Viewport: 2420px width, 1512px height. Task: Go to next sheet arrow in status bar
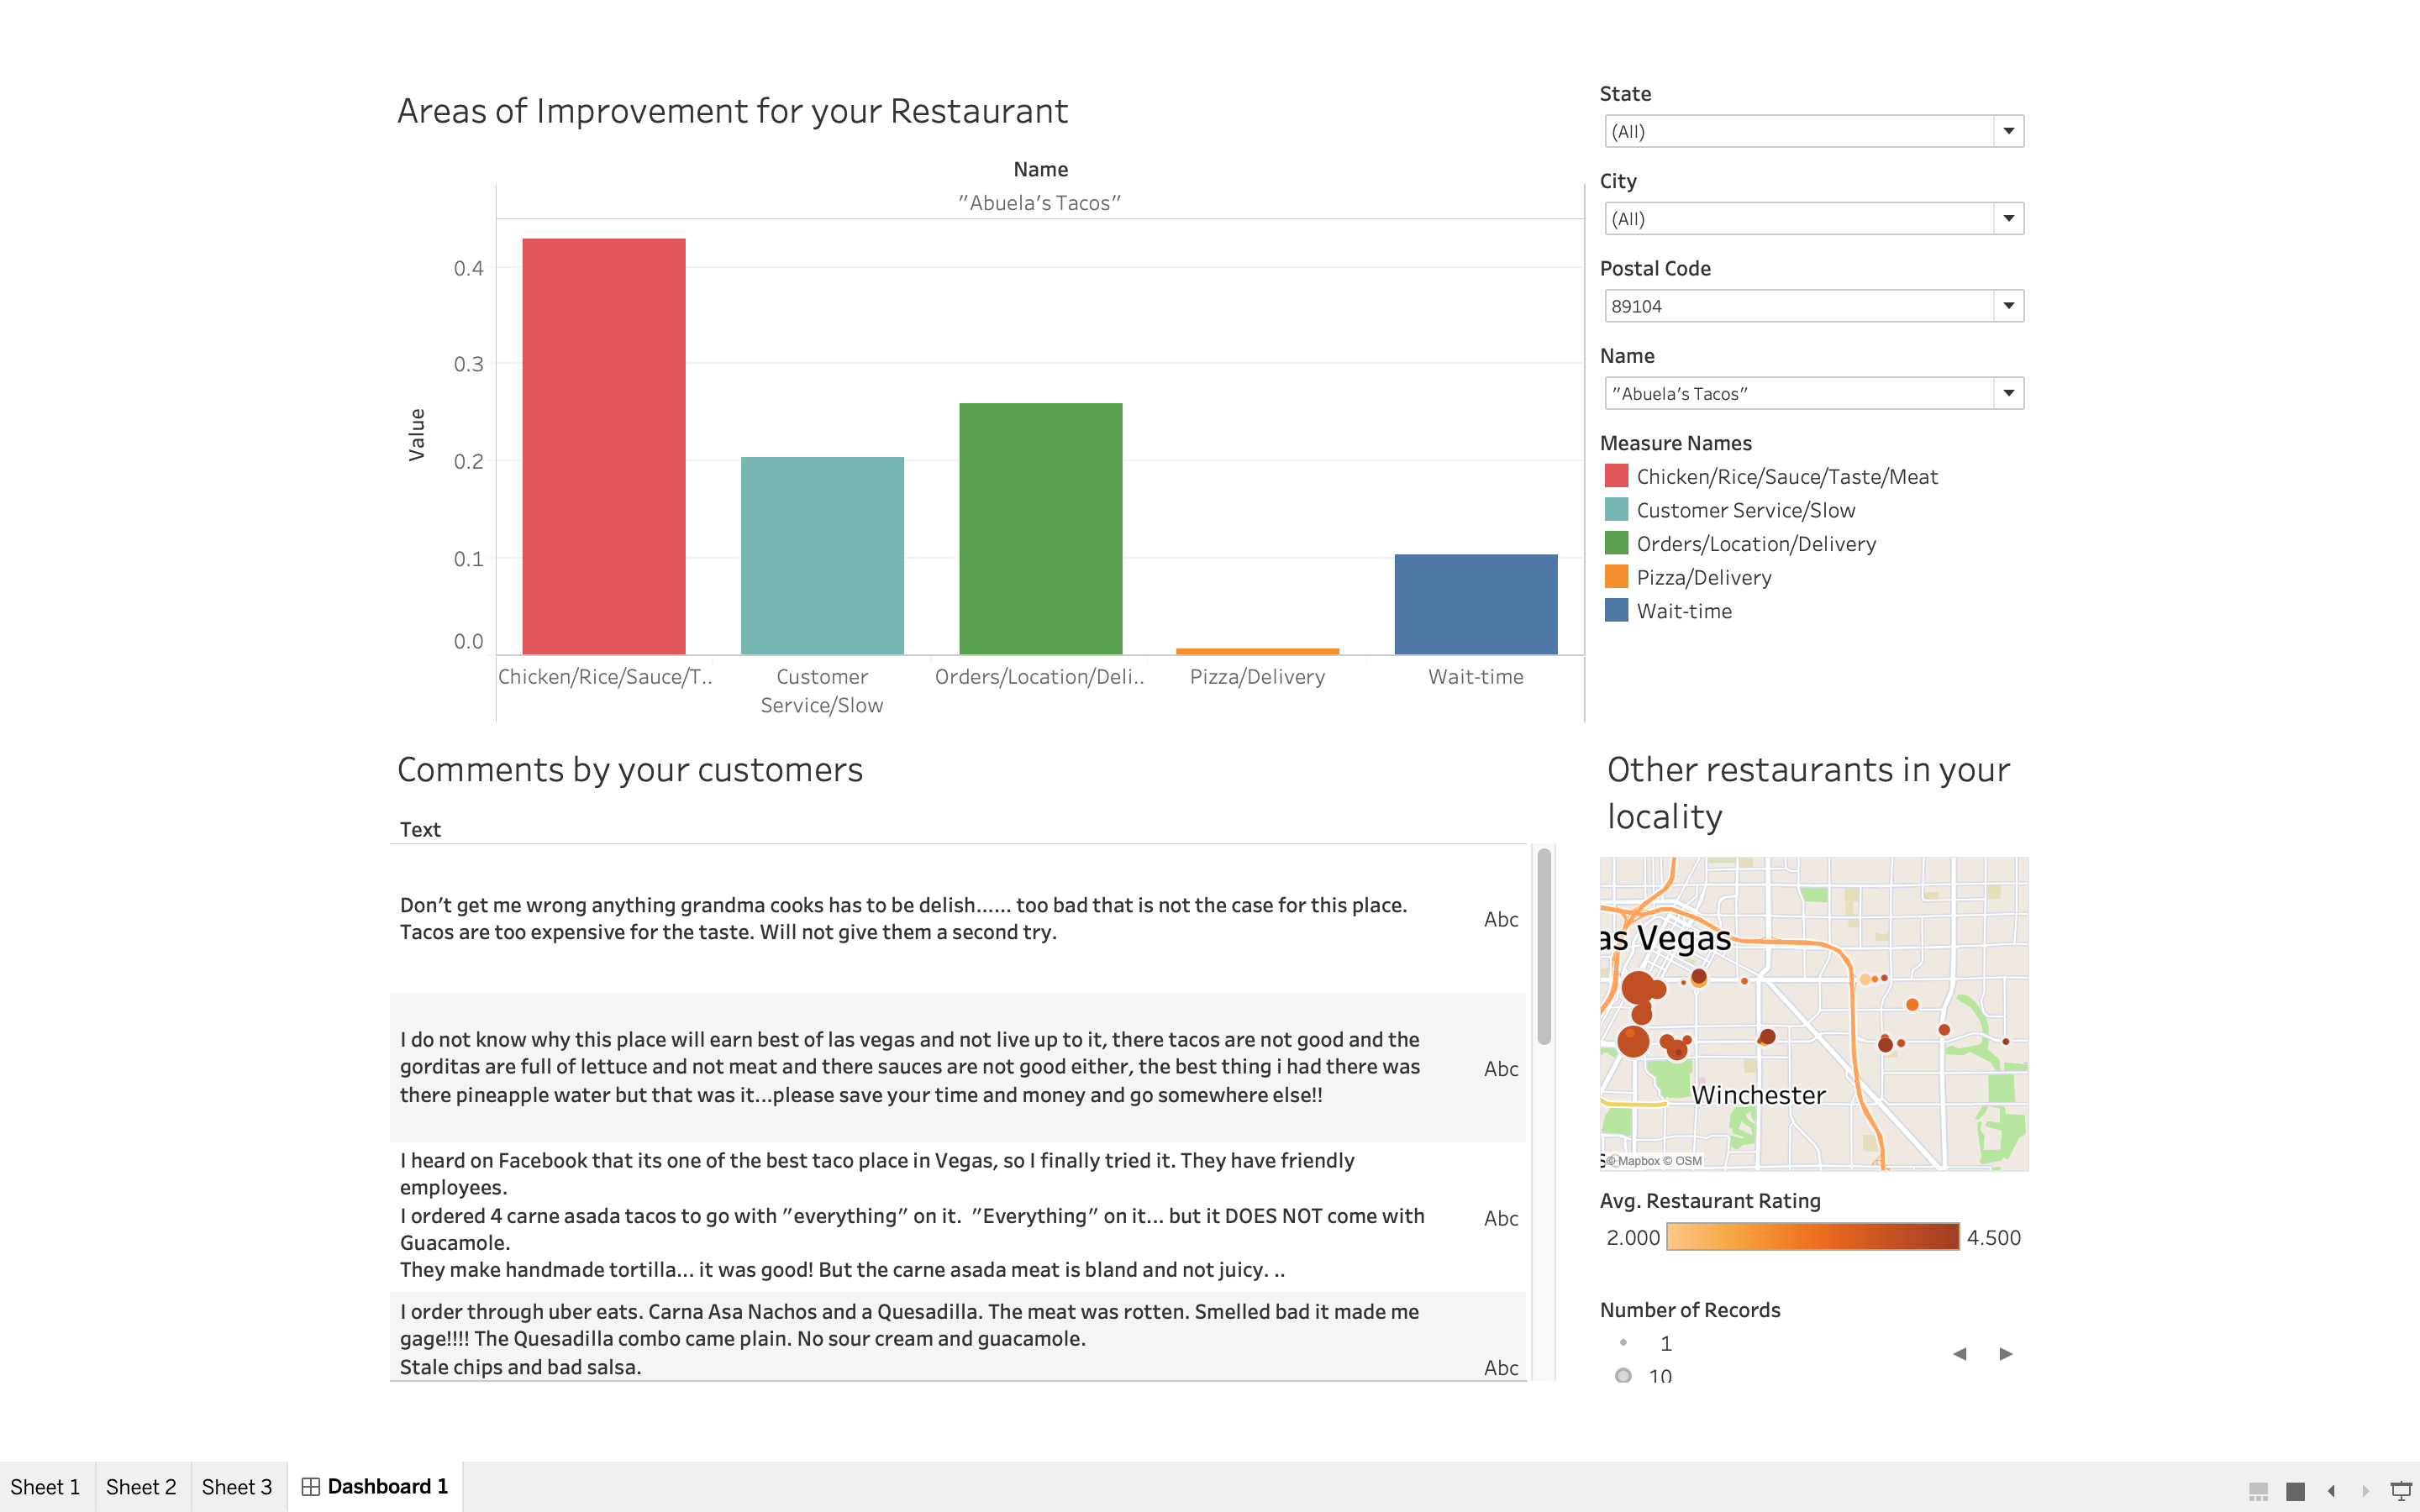click(x=2365, y=1490)
